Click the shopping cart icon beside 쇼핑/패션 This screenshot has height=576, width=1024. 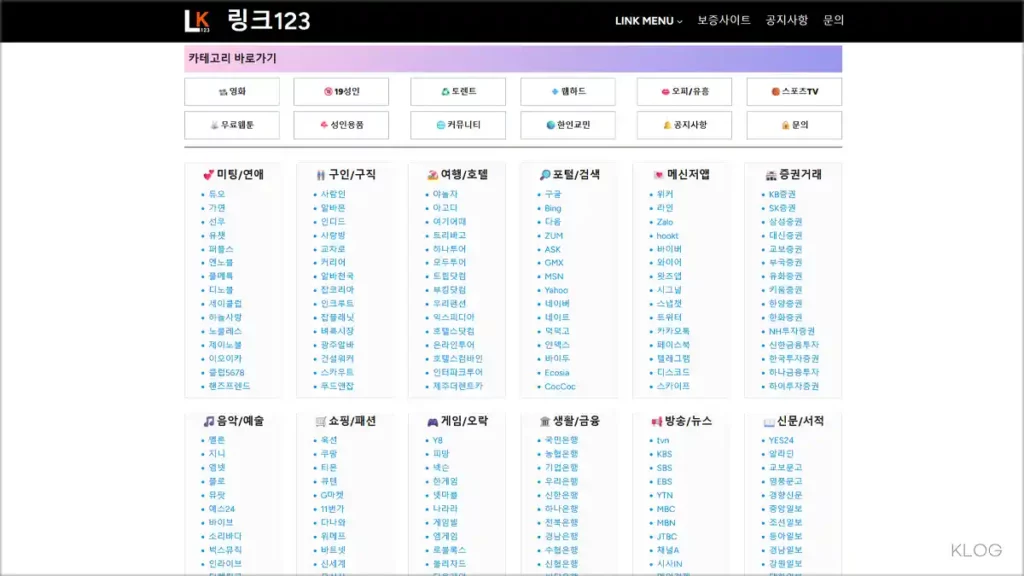[321, 422]
